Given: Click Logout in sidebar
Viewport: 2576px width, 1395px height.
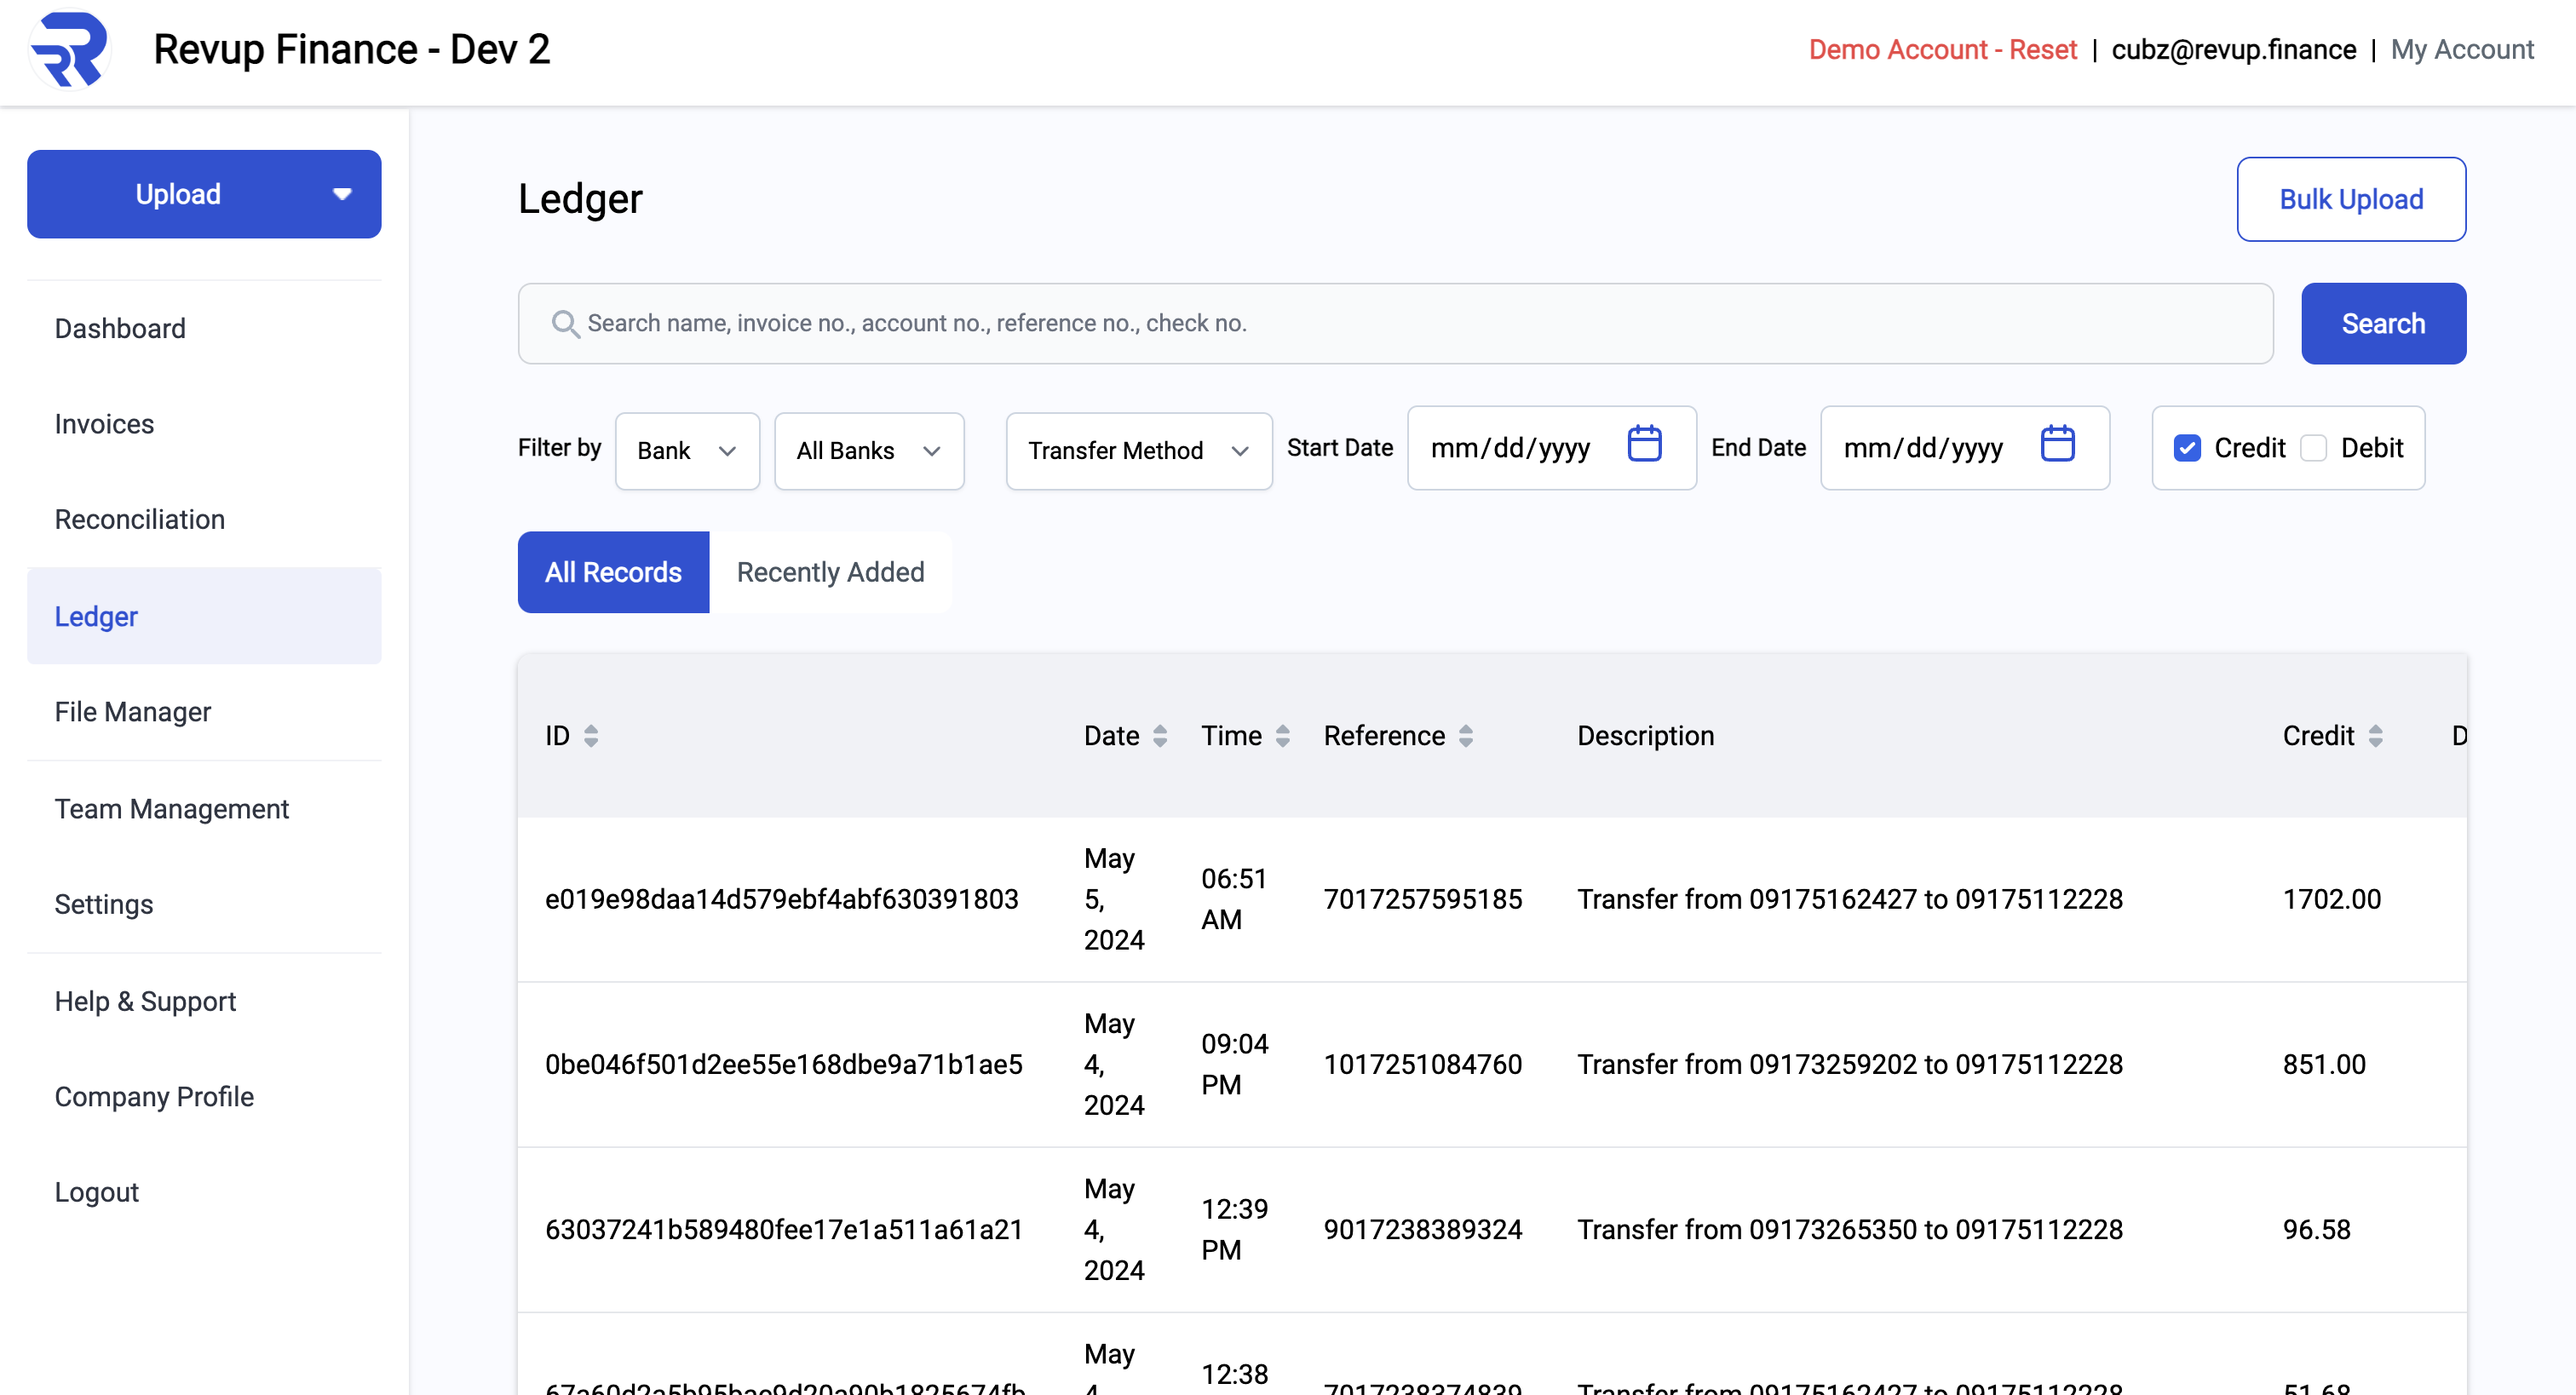Looking at the screenshot, I should (204, 1192).
